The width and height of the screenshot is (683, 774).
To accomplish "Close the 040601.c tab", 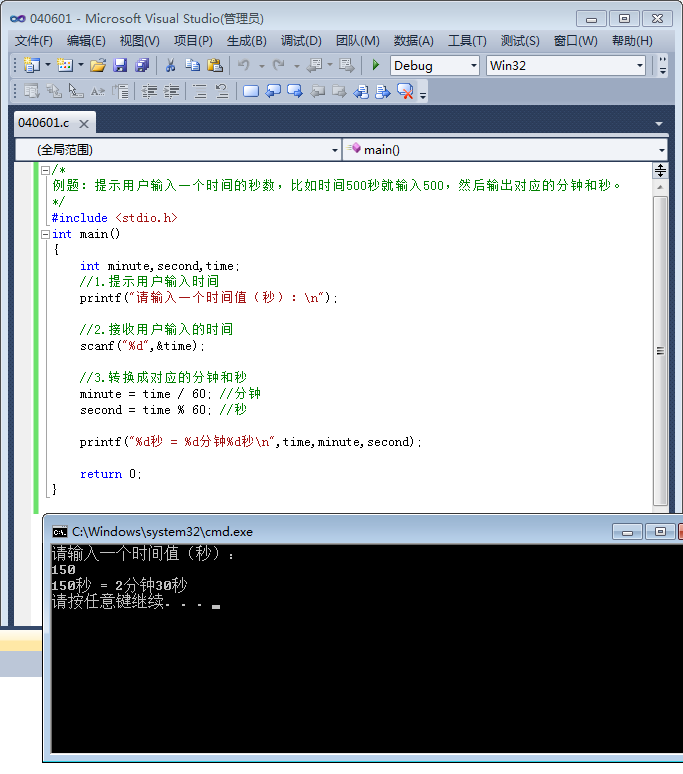I will point(84,123).
